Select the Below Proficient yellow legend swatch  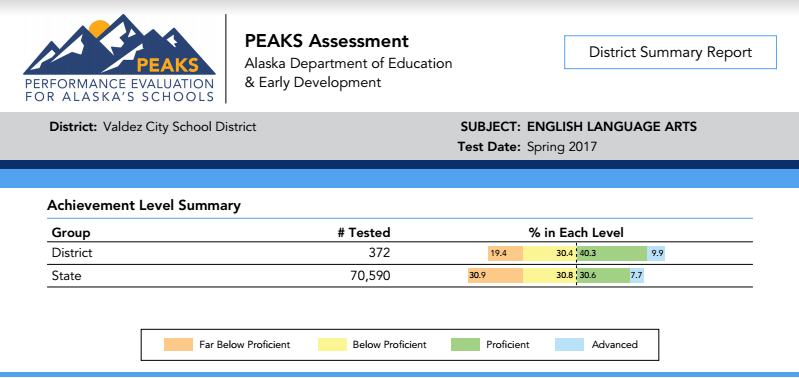coord(332,344)
